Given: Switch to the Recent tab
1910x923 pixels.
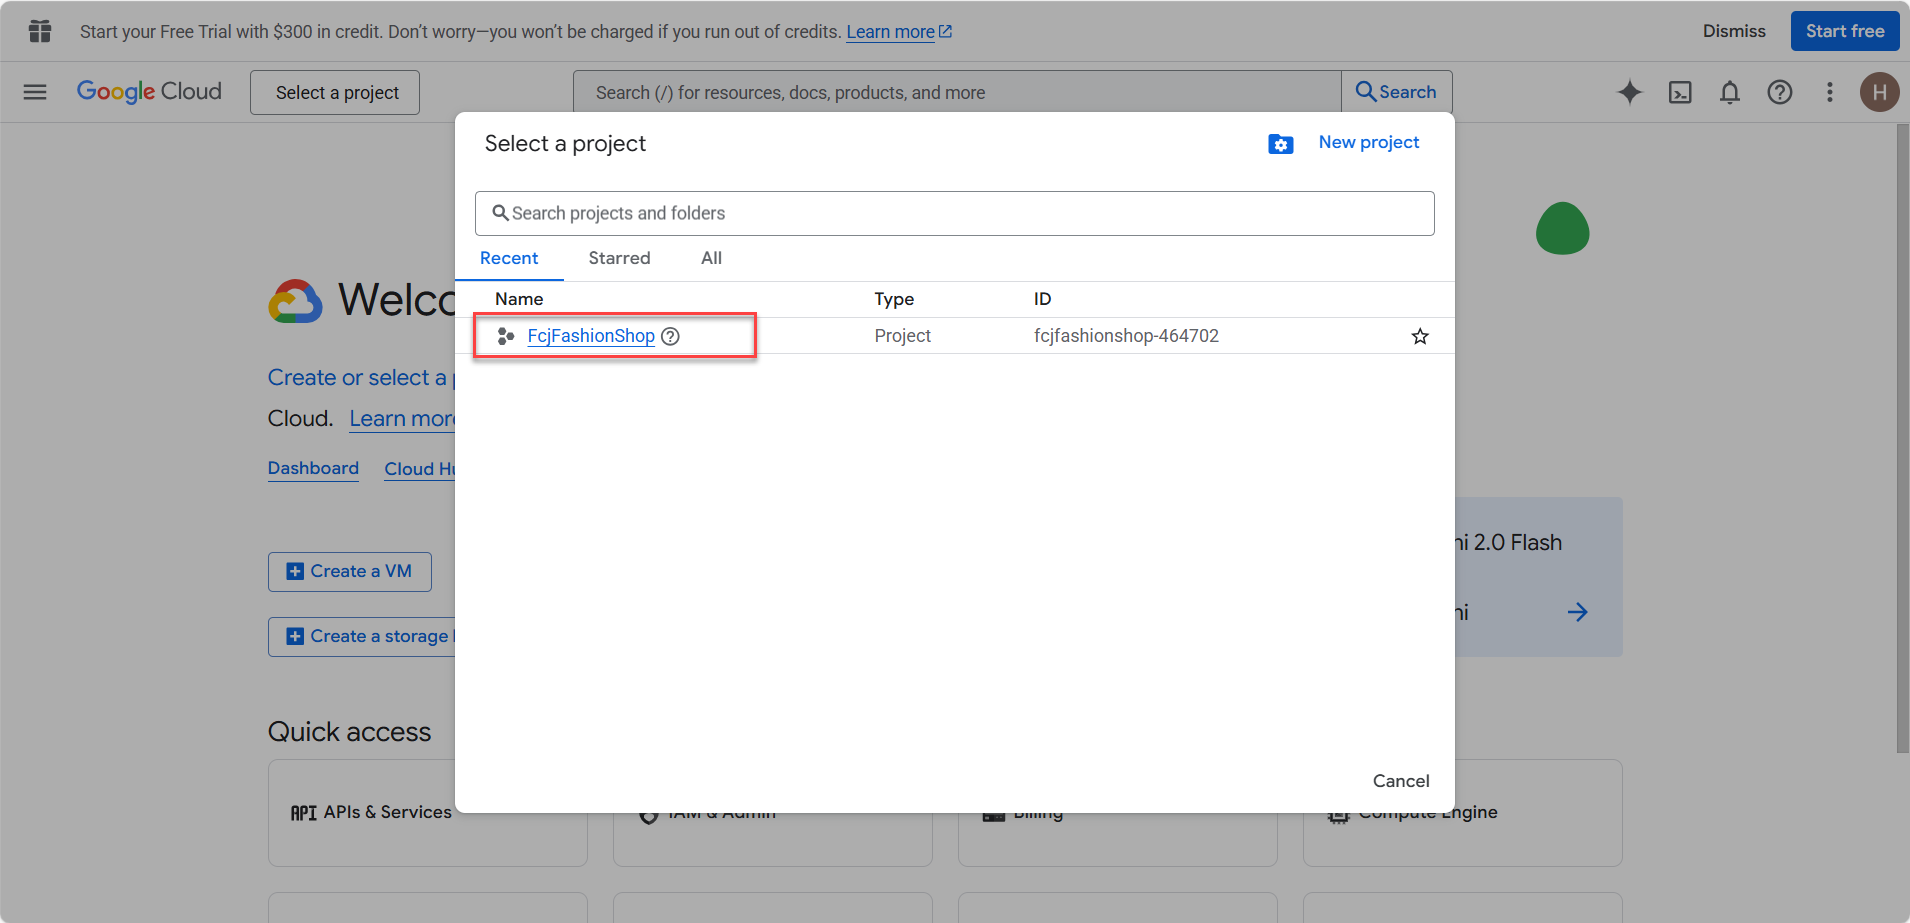Looking at the screenshot, I should pos(509,258).
